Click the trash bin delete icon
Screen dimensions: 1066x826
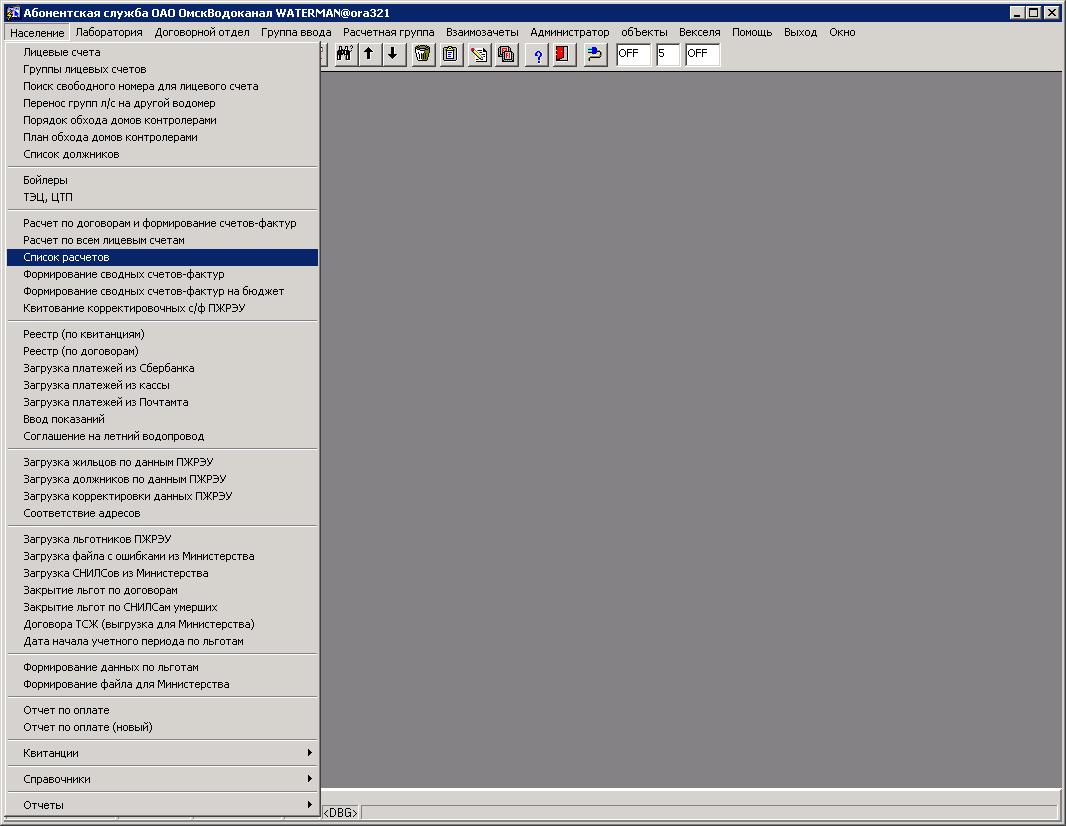423,54
